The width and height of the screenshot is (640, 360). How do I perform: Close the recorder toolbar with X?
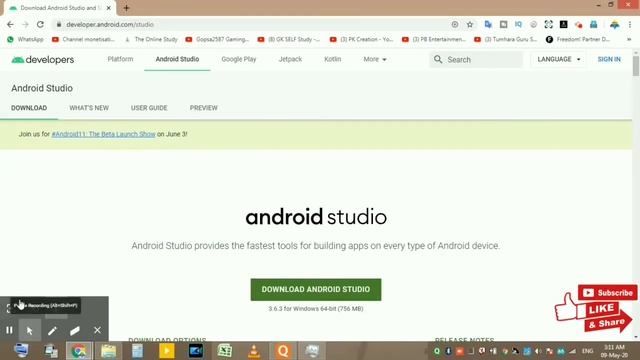pyautogui.click(x=97, y=330)
